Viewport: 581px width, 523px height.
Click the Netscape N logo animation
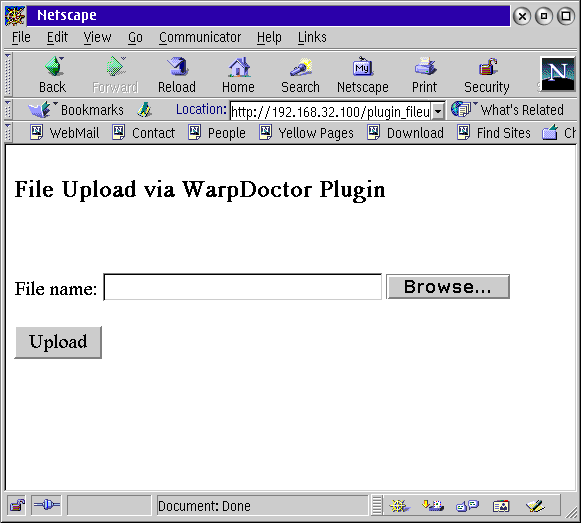pyautogui.click(x=558, y=74)
